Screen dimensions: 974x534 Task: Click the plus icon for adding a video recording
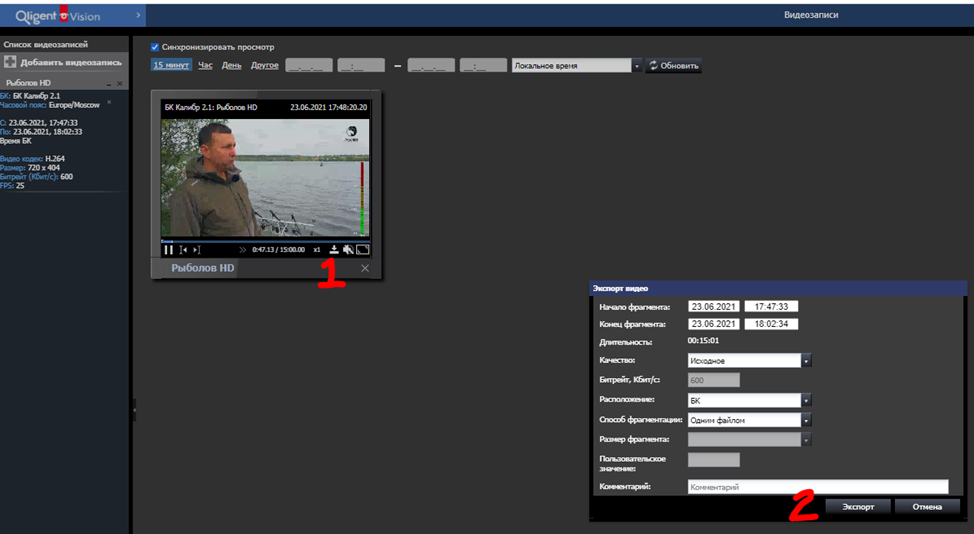pyautogui.click(x=10, y=62)
